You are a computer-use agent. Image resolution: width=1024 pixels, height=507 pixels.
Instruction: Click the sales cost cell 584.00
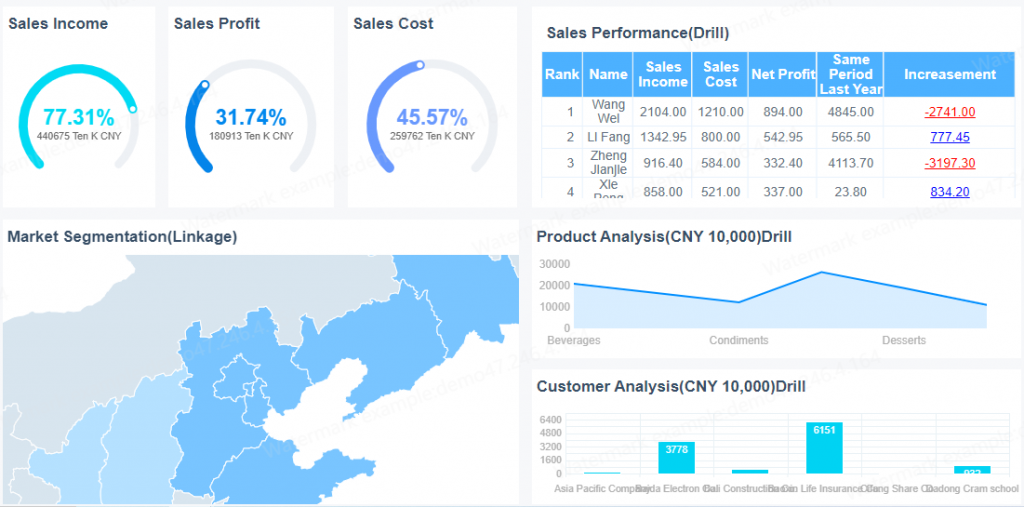pos(720,163)
